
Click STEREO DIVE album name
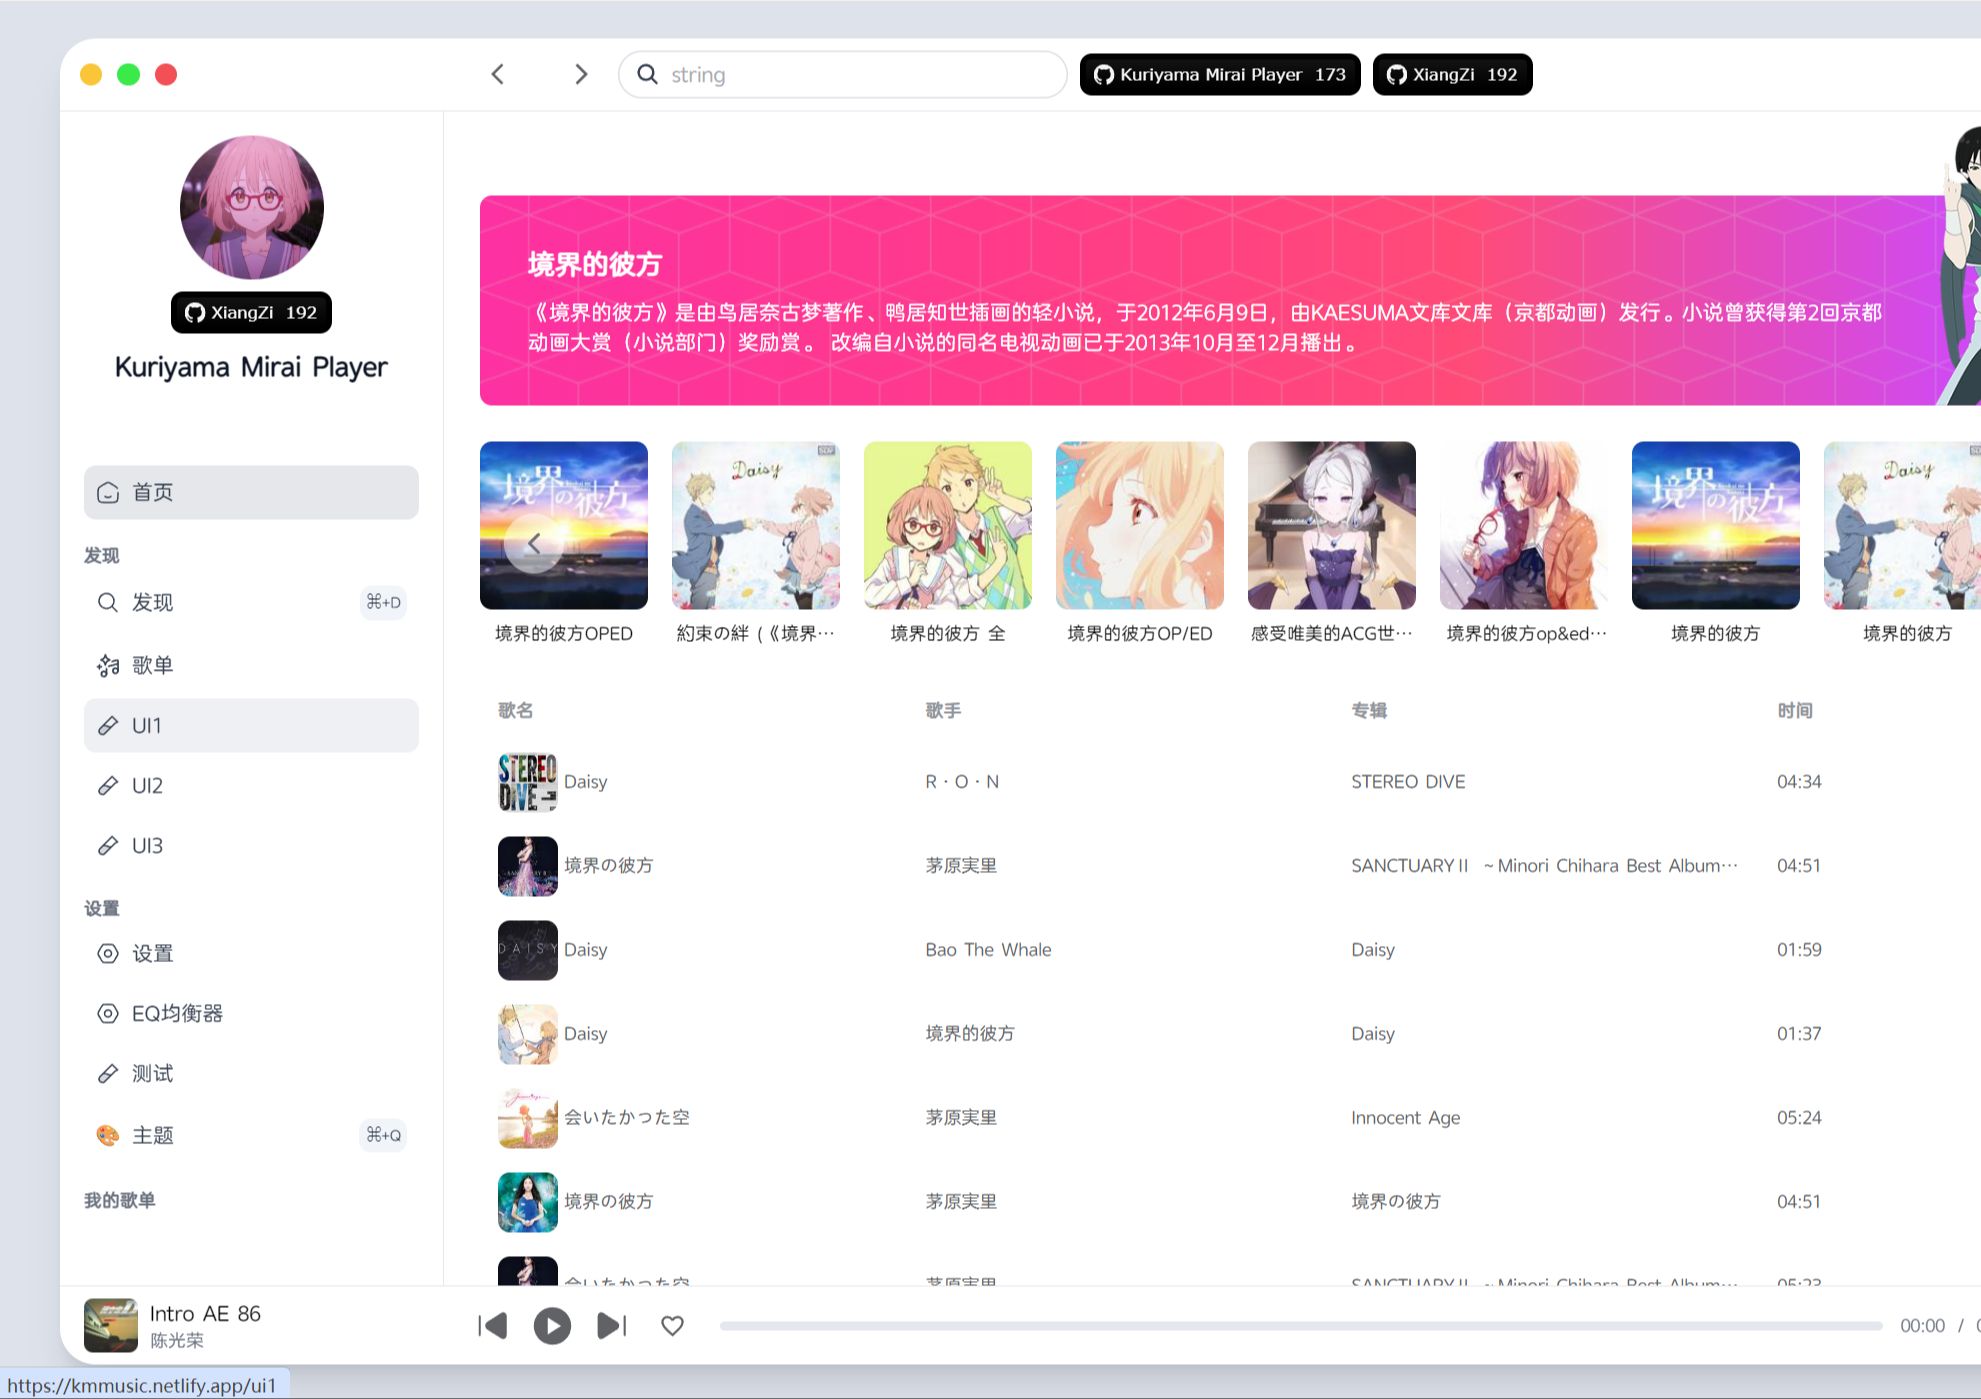click(x=1408, y=782)
